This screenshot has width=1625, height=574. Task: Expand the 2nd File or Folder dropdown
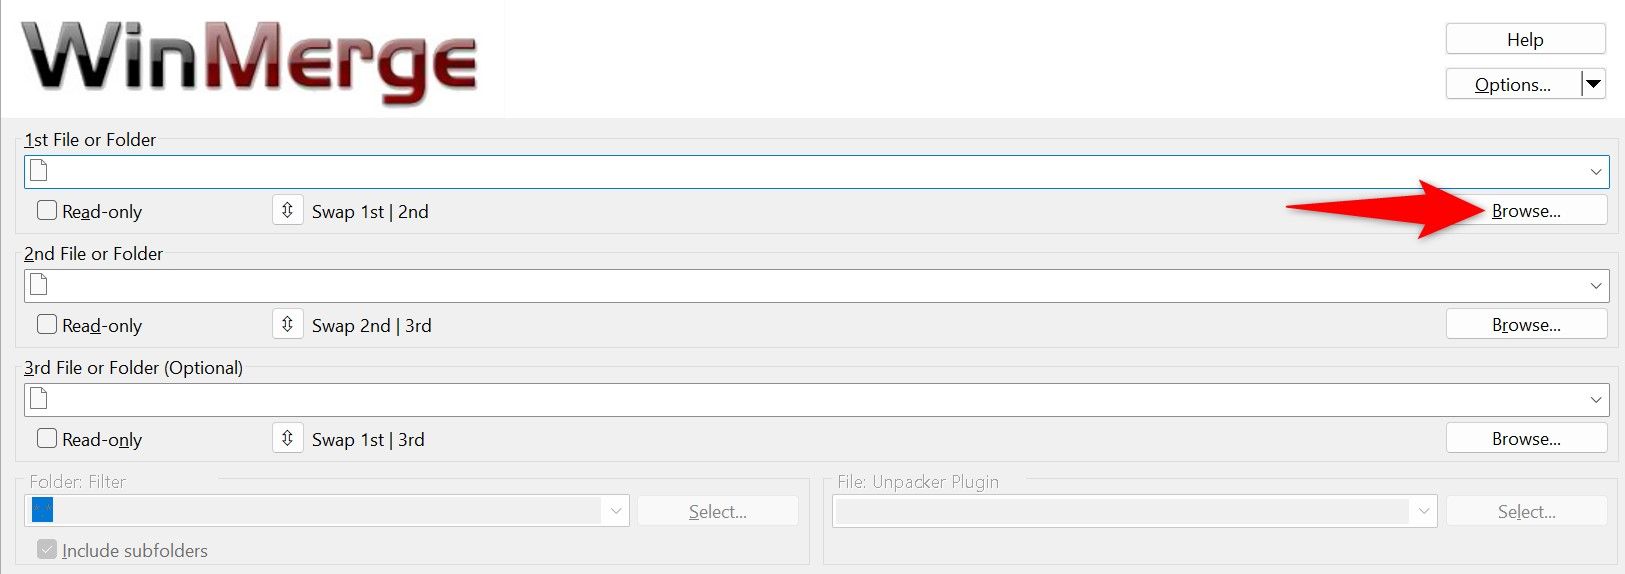(x=1595, y=286)
